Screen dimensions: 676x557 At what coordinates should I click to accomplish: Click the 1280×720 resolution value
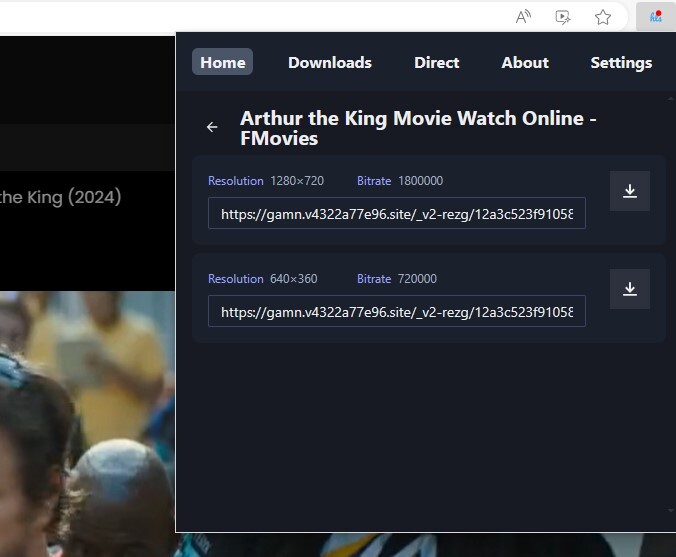(x=297, y=181)
